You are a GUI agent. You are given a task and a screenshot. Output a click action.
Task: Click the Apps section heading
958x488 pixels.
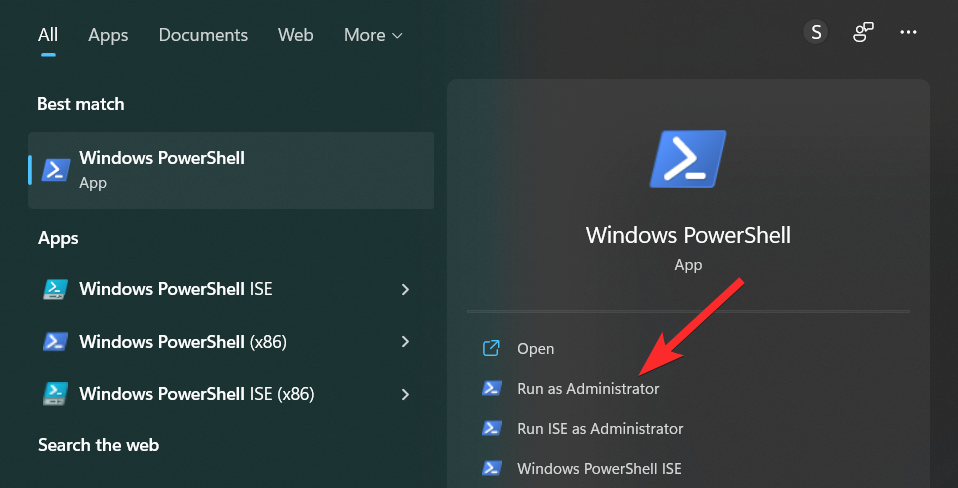pos(58,238)
